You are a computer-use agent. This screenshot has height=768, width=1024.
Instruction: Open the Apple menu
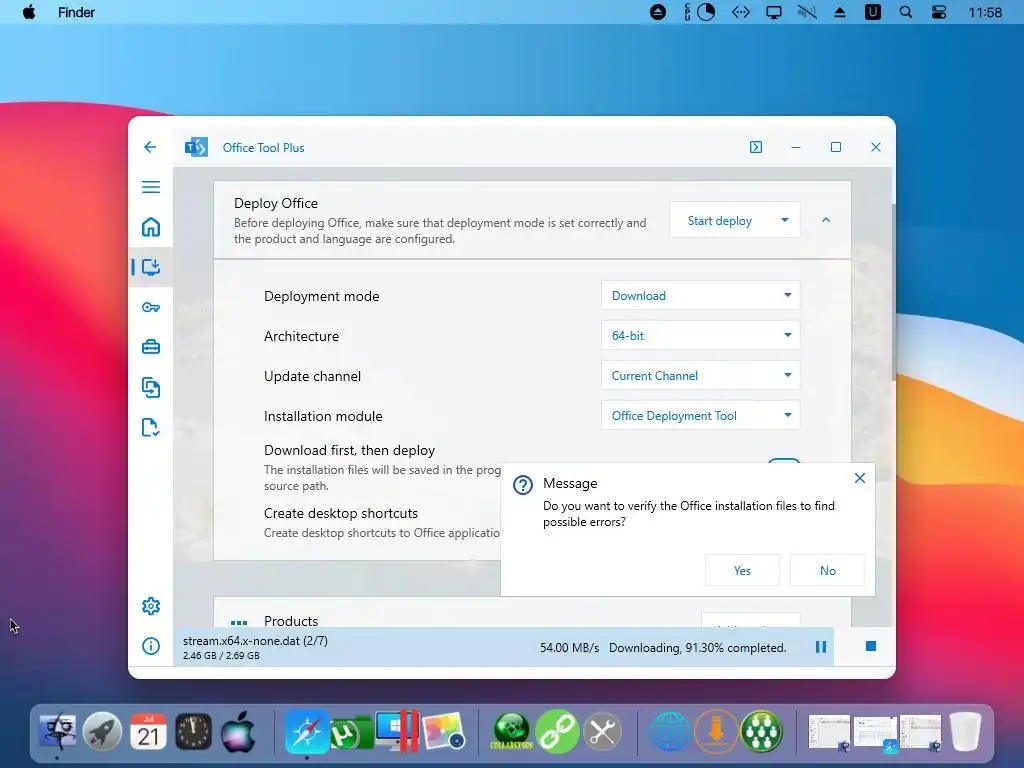[x=29, y=12]
